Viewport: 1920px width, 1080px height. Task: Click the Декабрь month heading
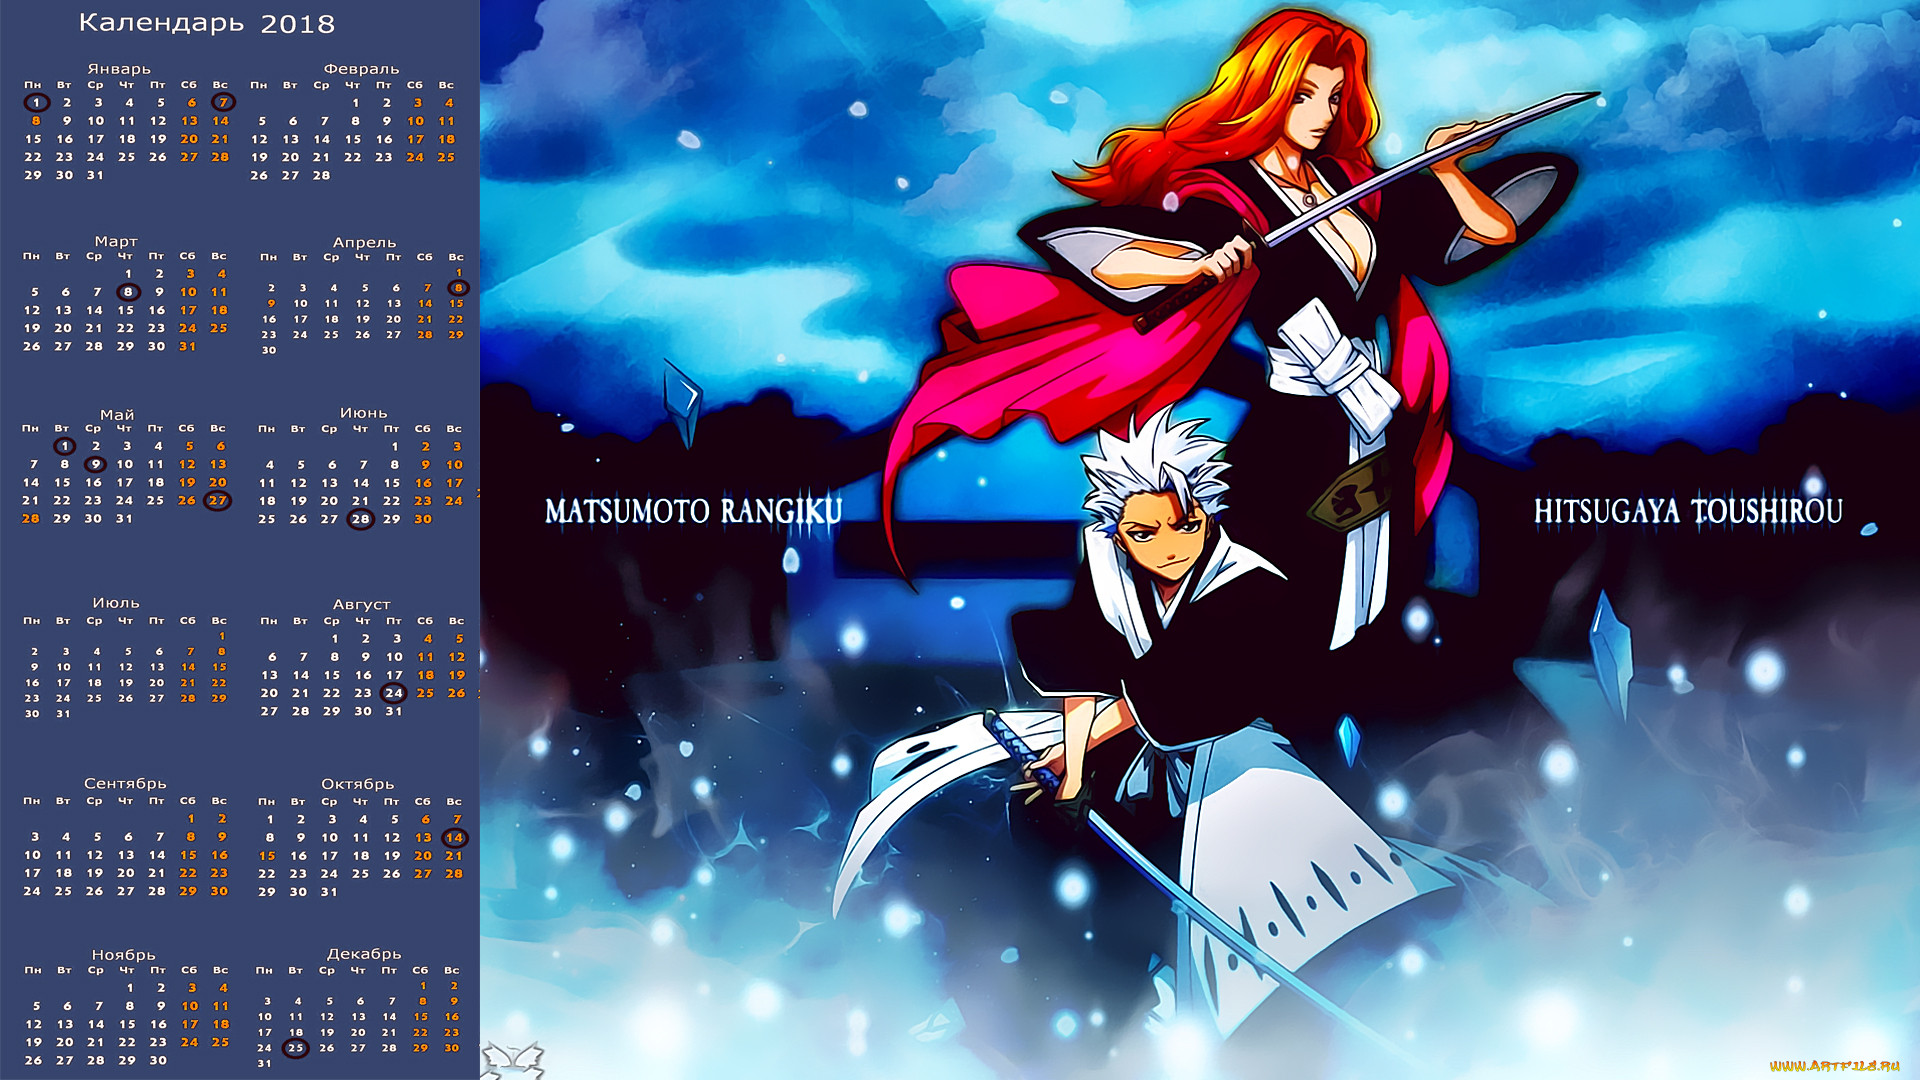point(364,954)
